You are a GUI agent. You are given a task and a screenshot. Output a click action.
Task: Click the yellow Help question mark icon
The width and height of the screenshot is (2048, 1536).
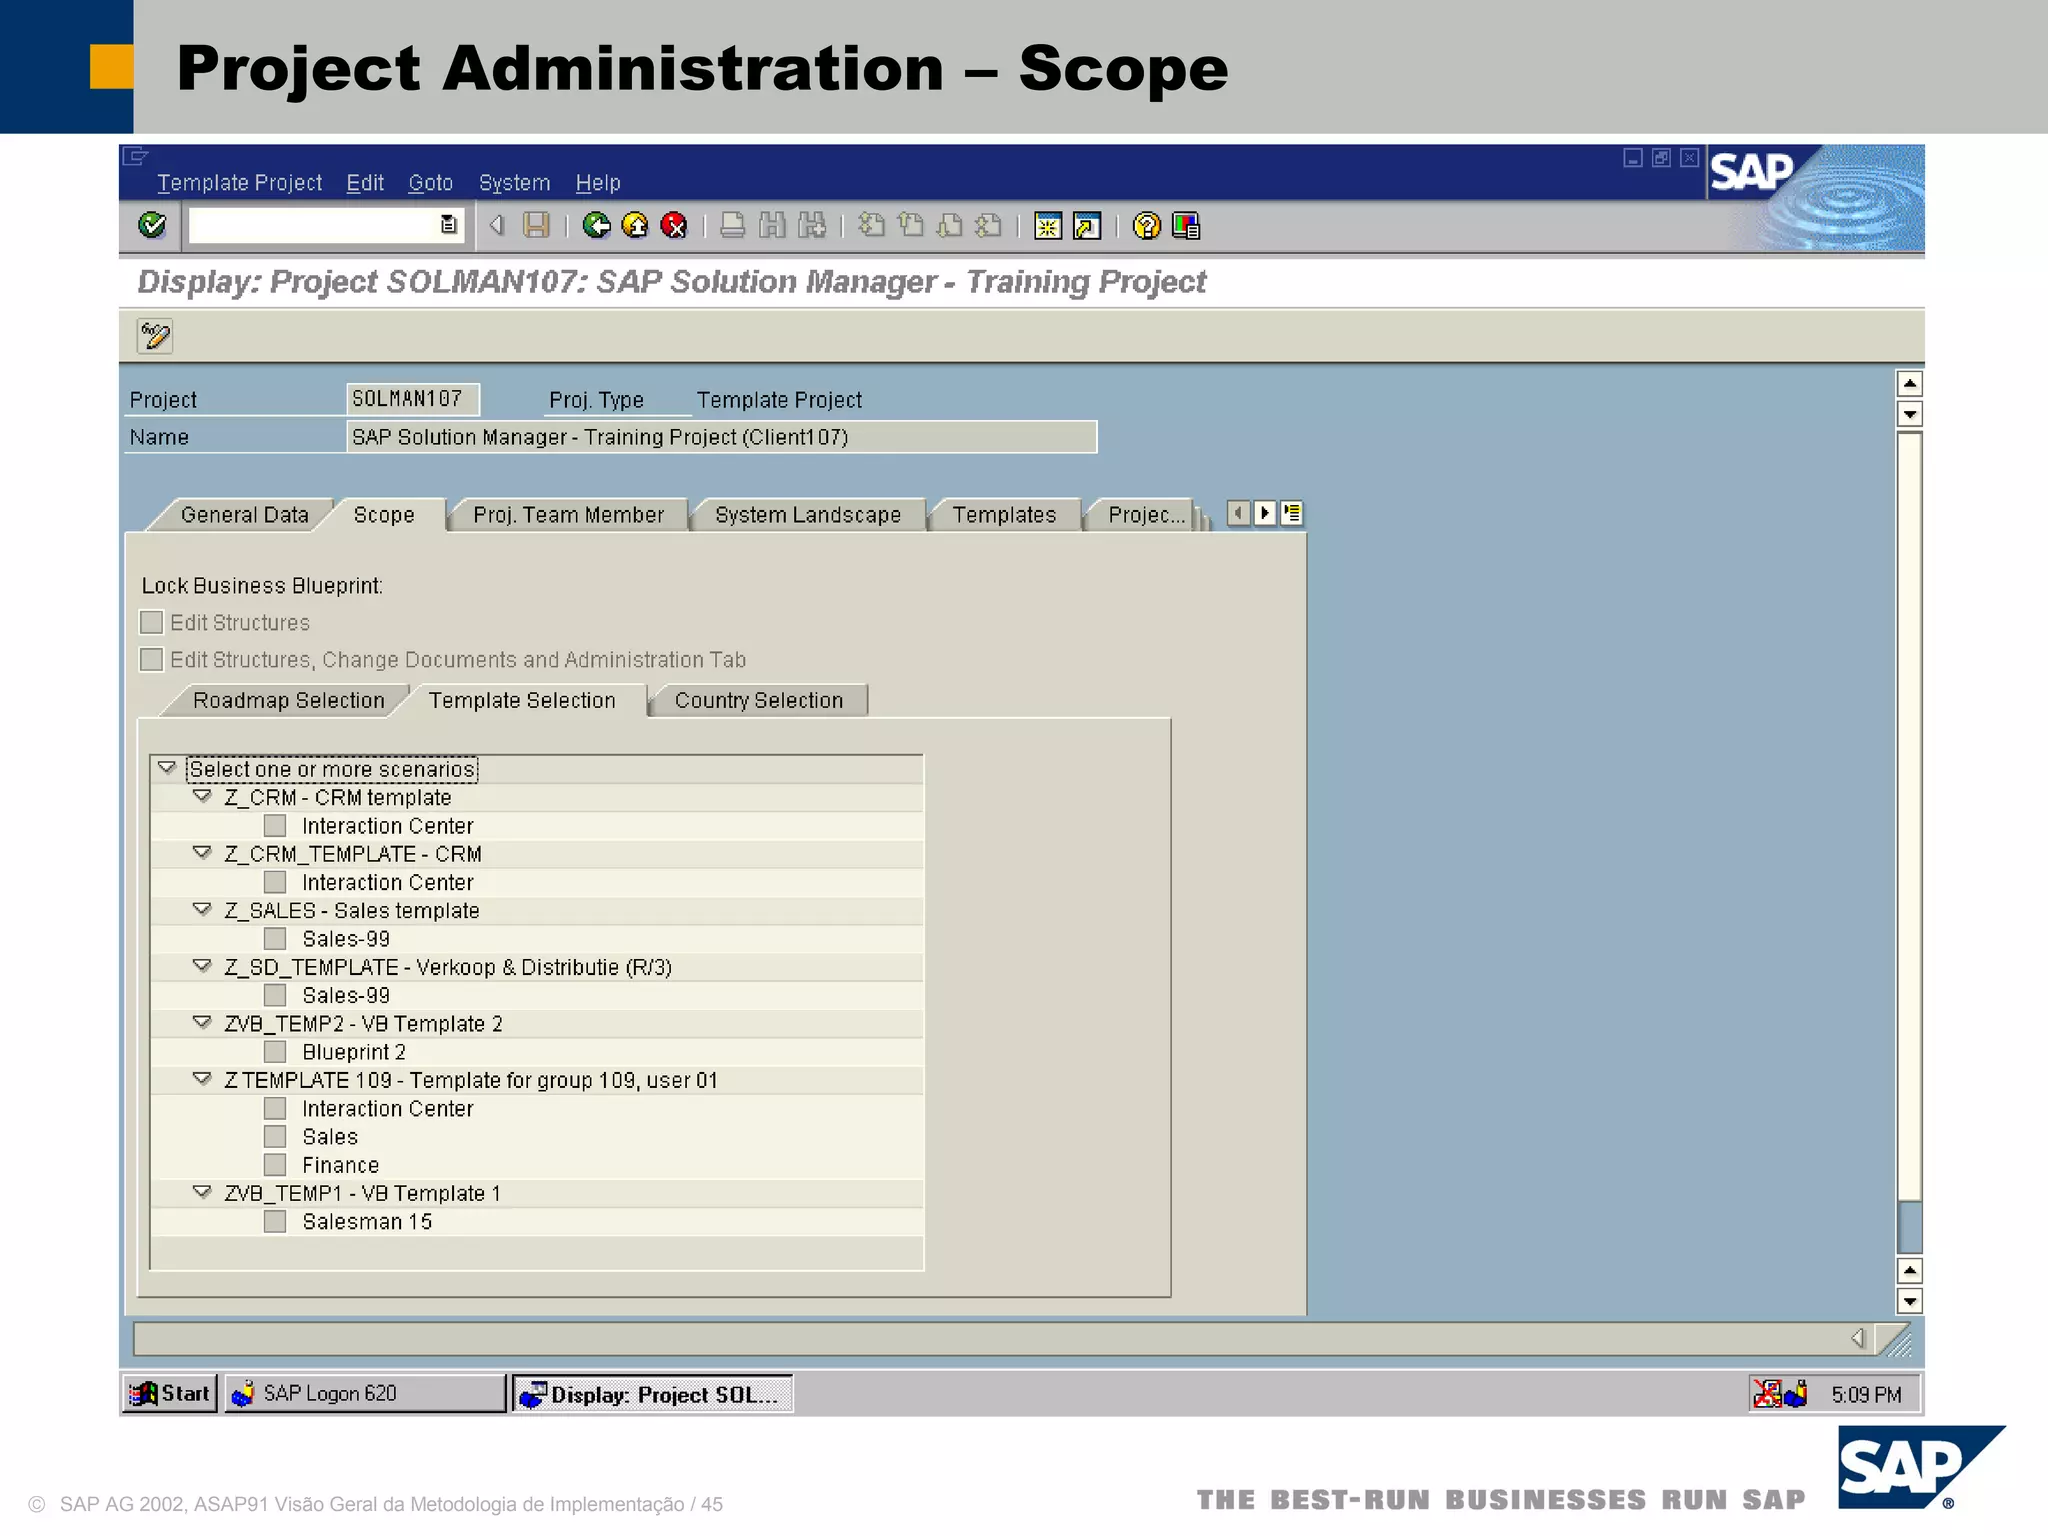[1146, 226]
